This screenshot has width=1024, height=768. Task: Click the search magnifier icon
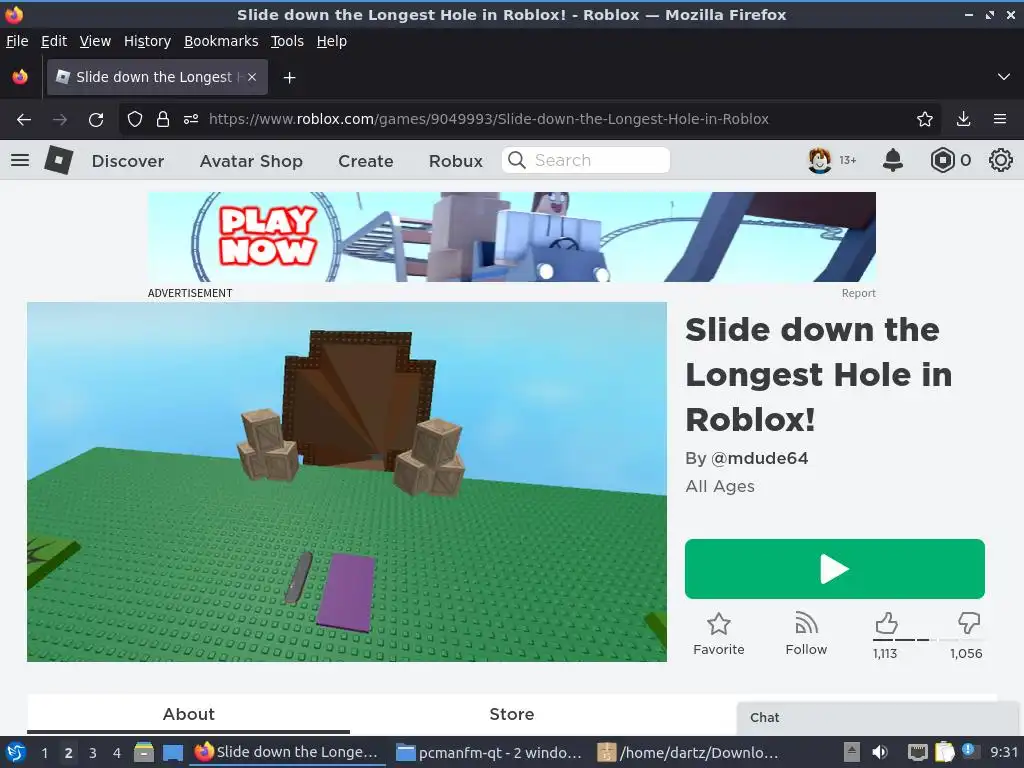click(517, 160)
